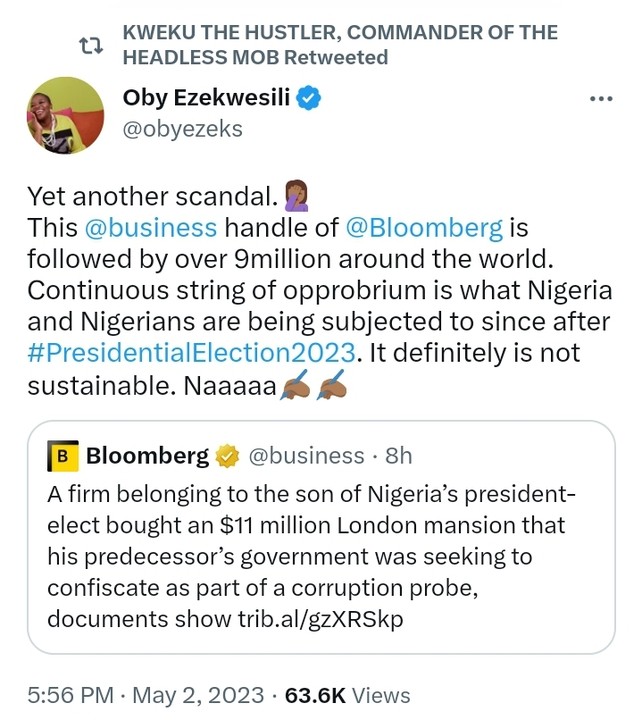Click the Bloomberg logo icon in quoted tweet
The width and height of the screenshot is (642, 720).
pyautogui.click(x=64, y=456)
